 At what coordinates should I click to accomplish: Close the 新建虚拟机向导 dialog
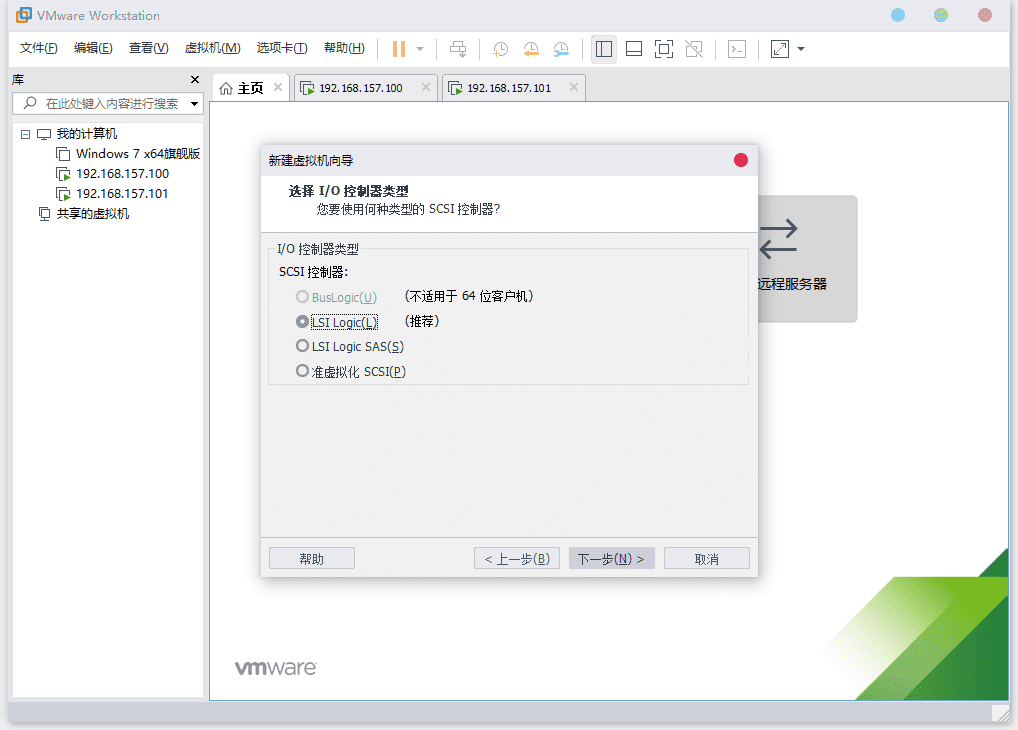[x=741, y=160]
